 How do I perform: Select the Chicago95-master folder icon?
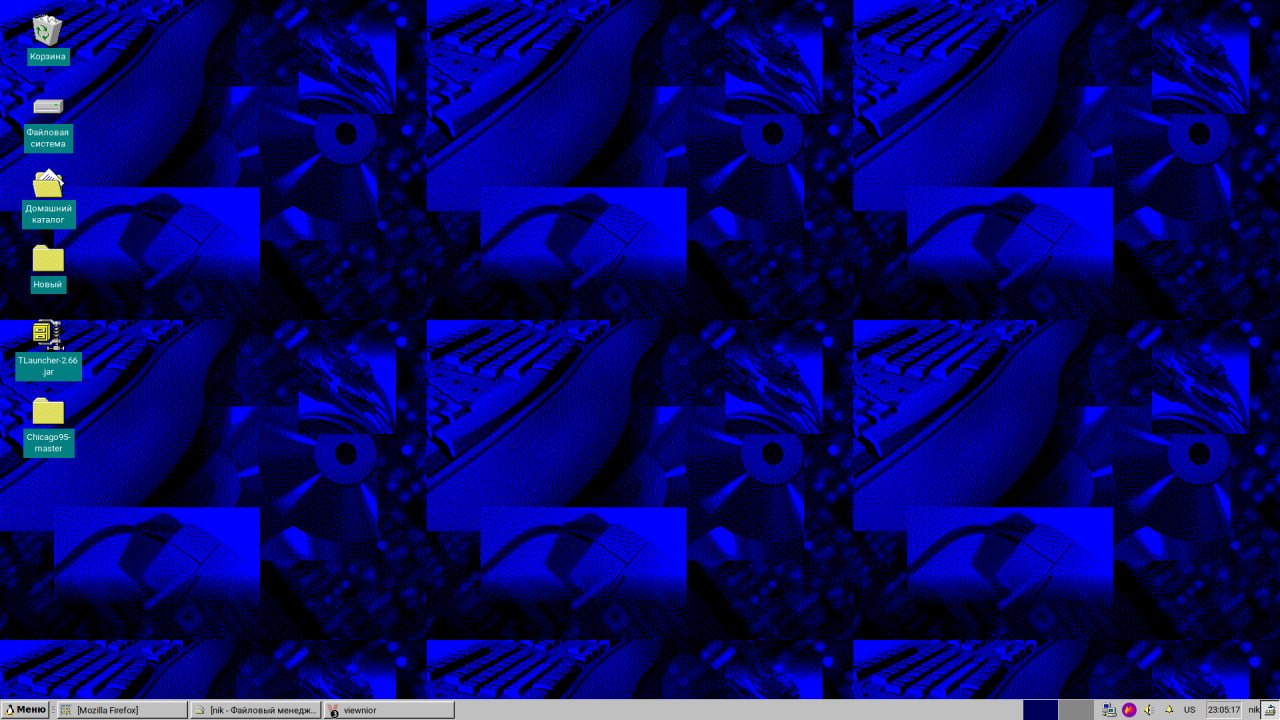pos(48,411)
